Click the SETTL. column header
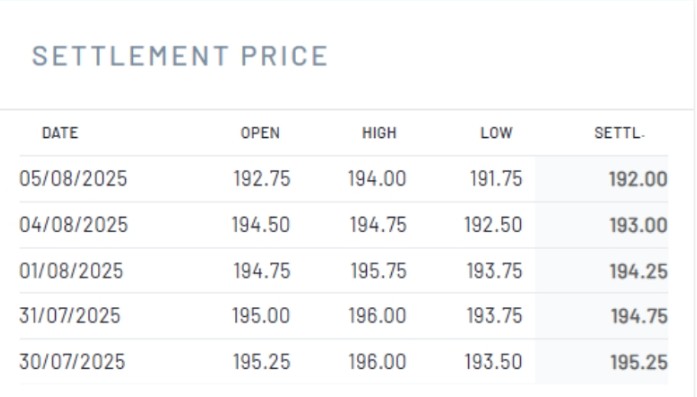Screen dimensions: 697x397 619,133
